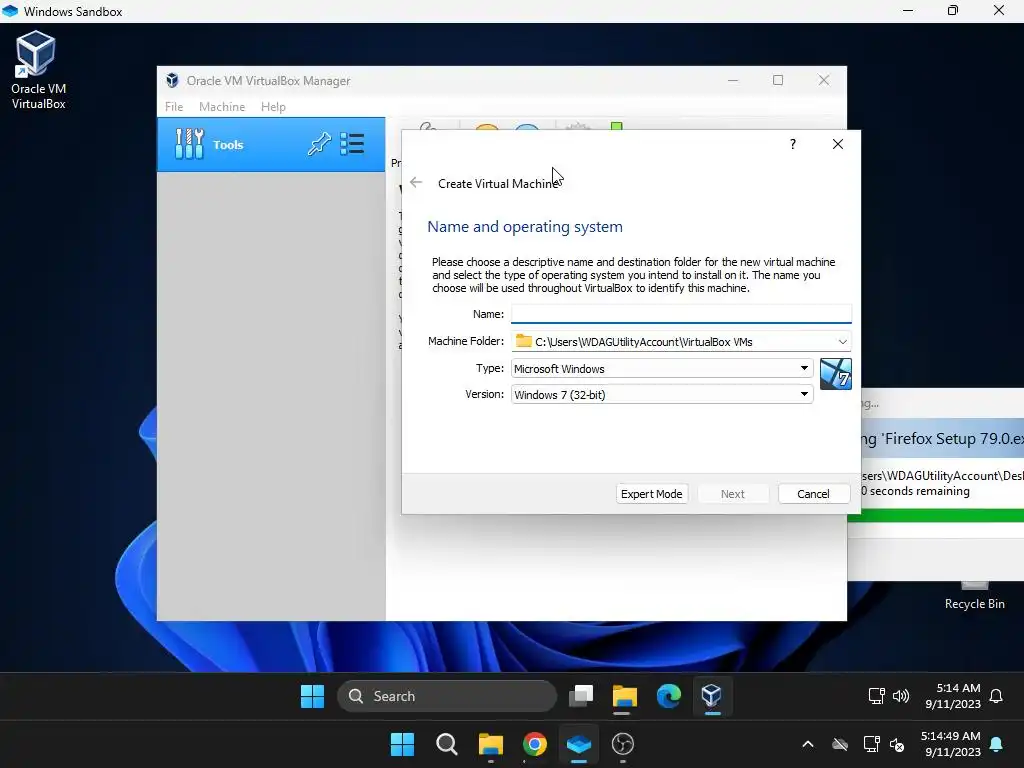Image resolution: width=1024 pixels, height=768 pixels.
Task: Focus the Name input field
Action: point(681,314)
